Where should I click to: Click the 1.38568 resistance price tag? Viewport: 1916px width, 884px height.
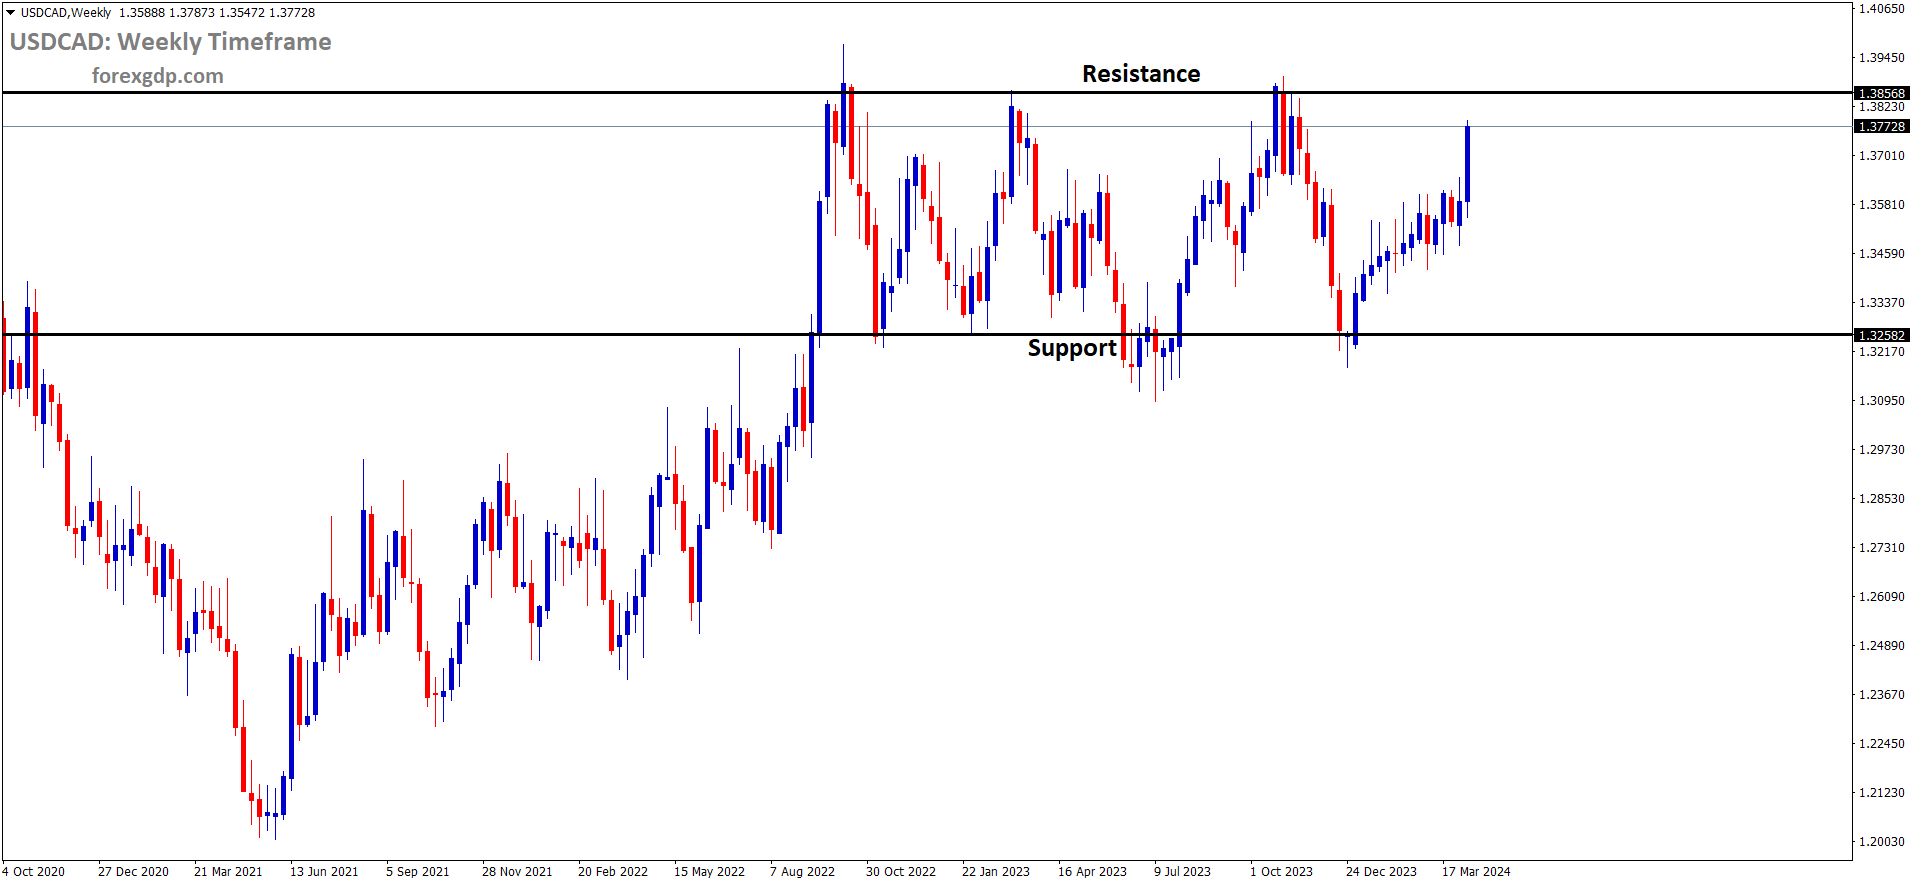click(1882, 93)
